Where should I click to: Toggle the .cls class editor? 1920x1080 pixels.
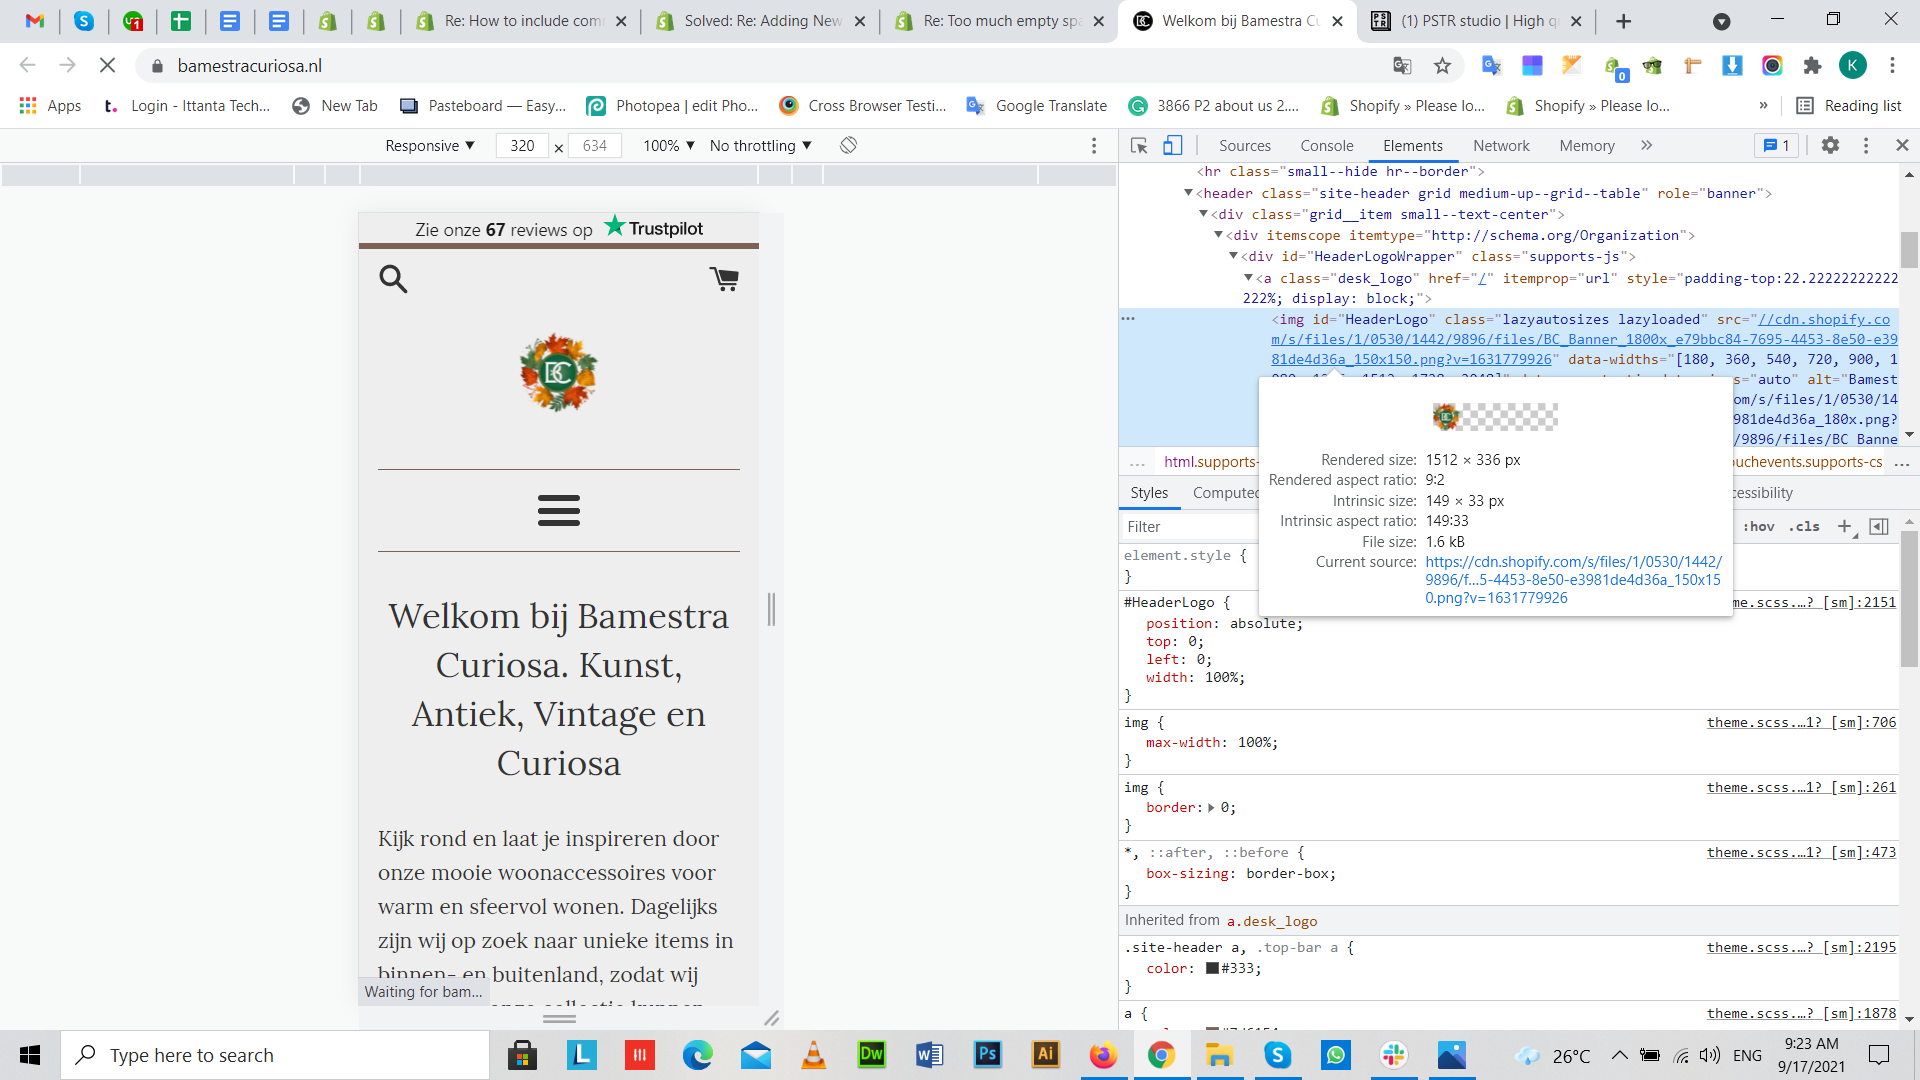1805,527
